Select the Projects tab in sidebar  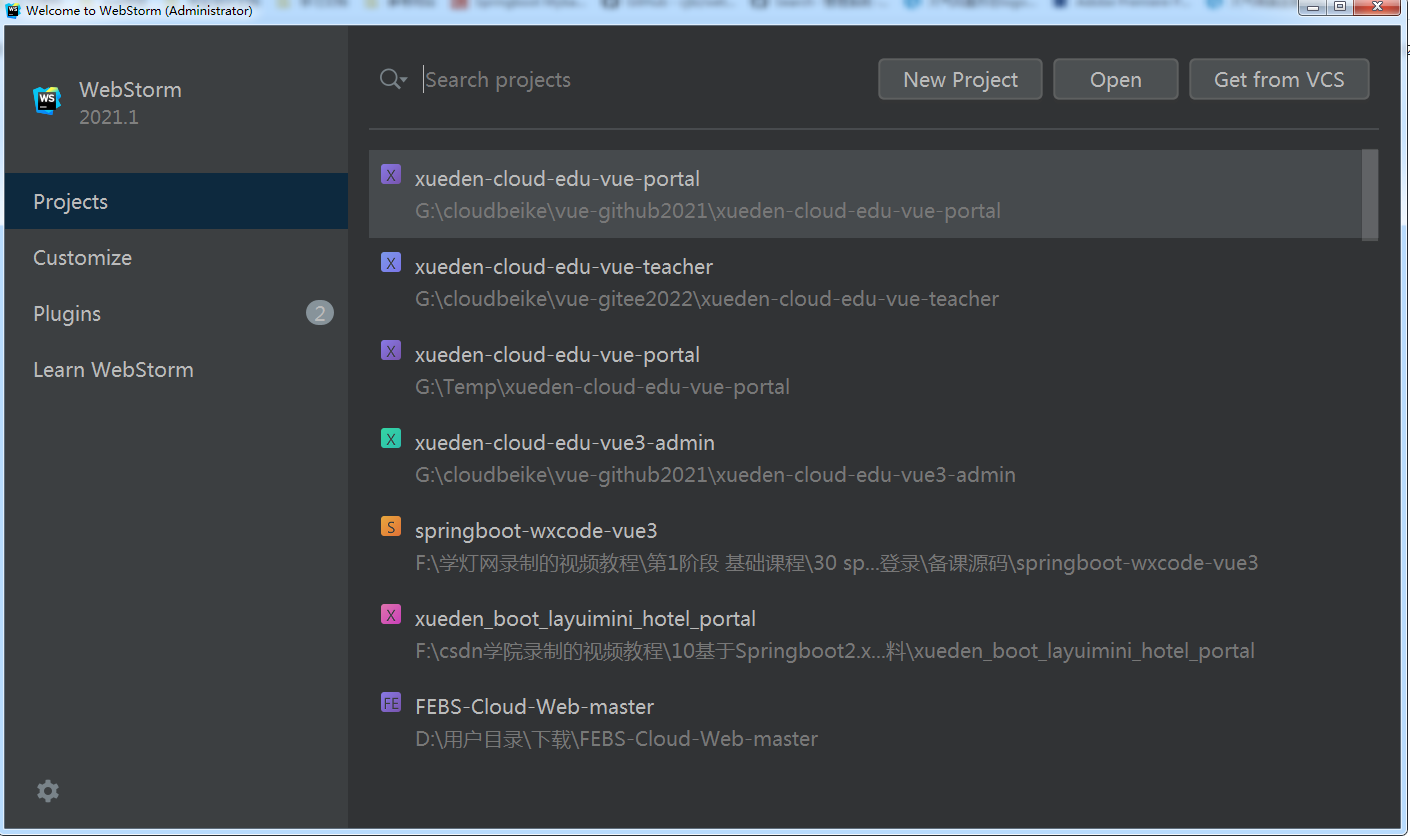pos(176,201)
